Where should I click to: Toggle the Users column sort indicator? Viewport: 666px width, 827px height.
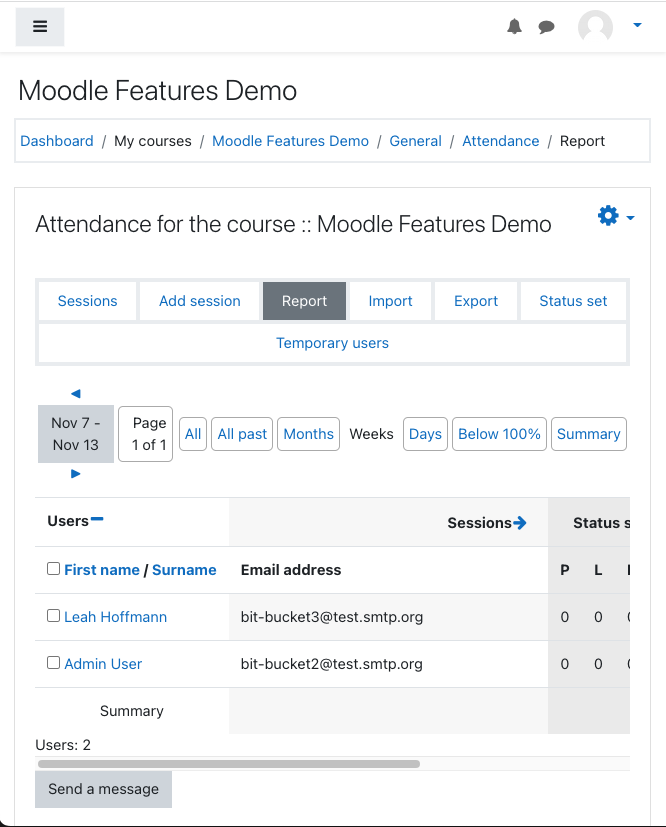click(x=98, y=520)
